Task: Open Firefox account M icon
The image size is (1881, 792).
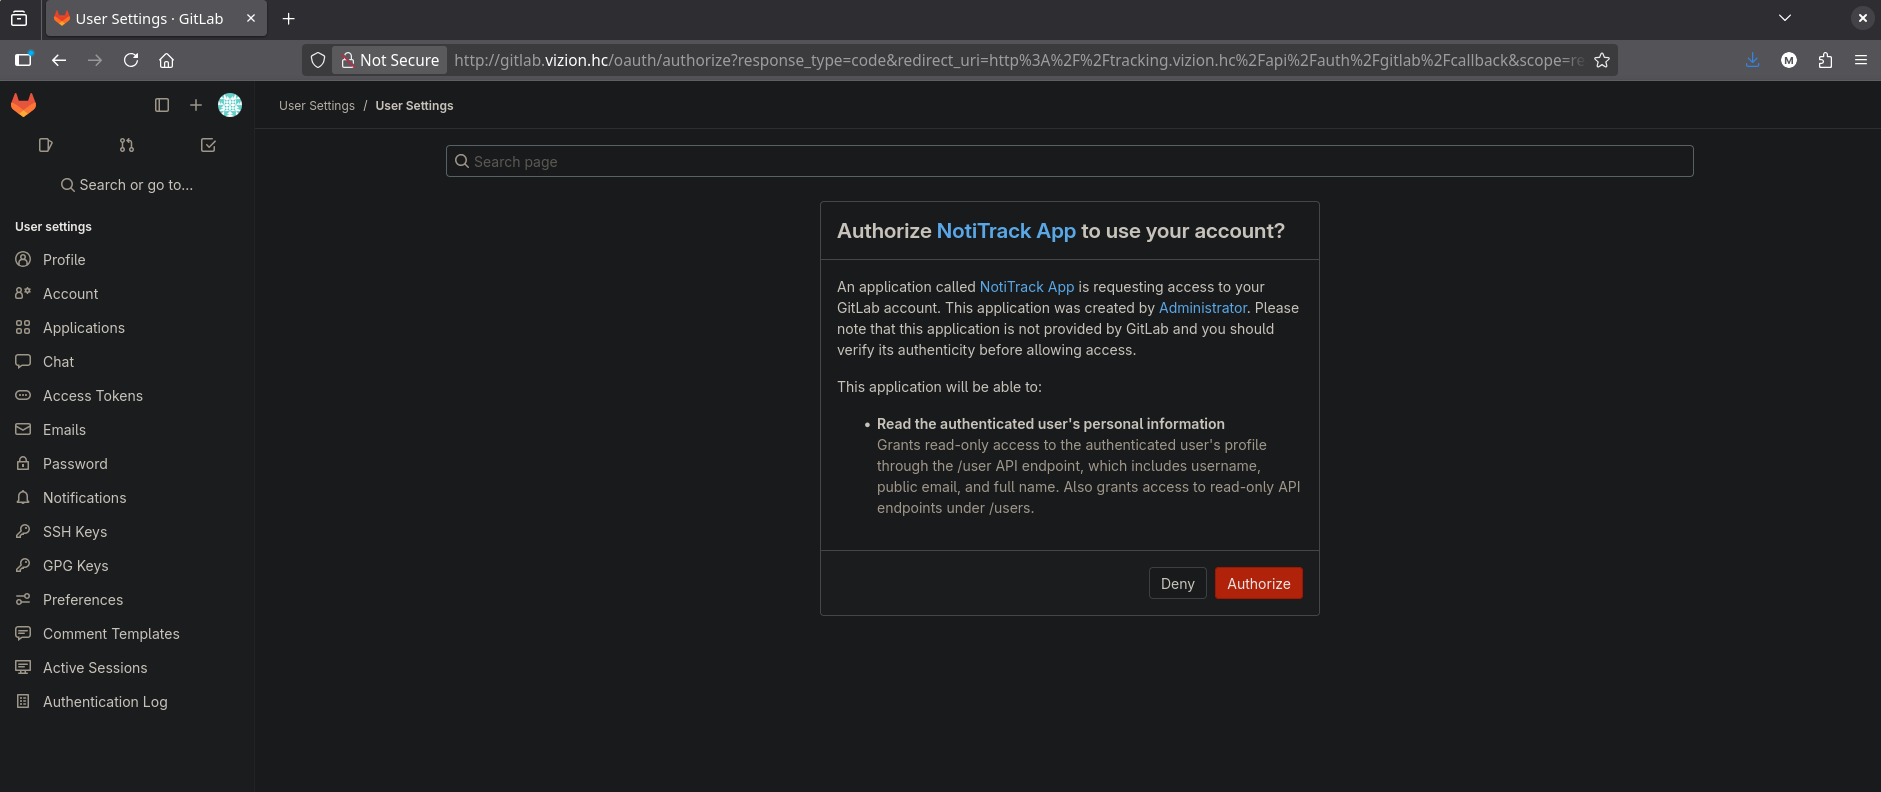Action: click(x=1789, y=60)
